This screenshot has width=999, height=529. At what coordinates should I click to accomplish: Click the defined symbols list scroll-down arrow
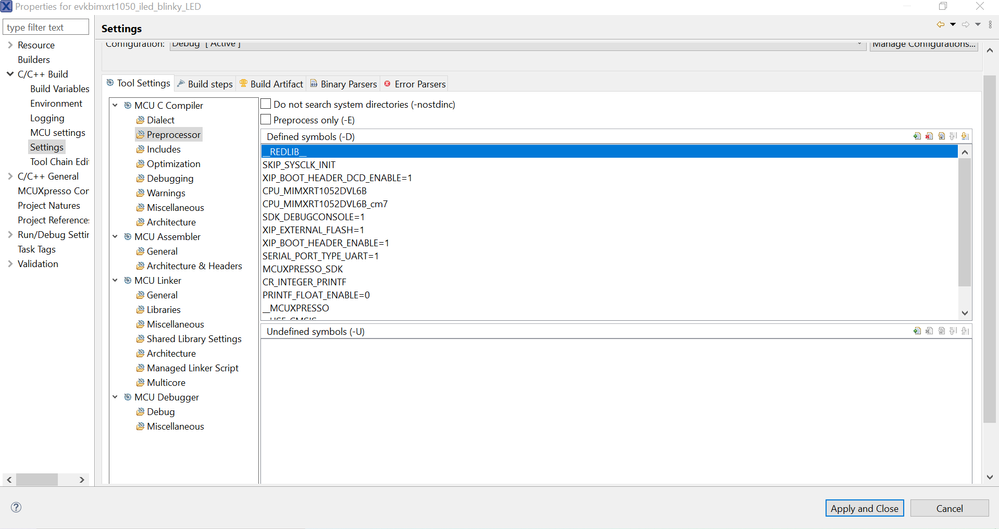965,313
